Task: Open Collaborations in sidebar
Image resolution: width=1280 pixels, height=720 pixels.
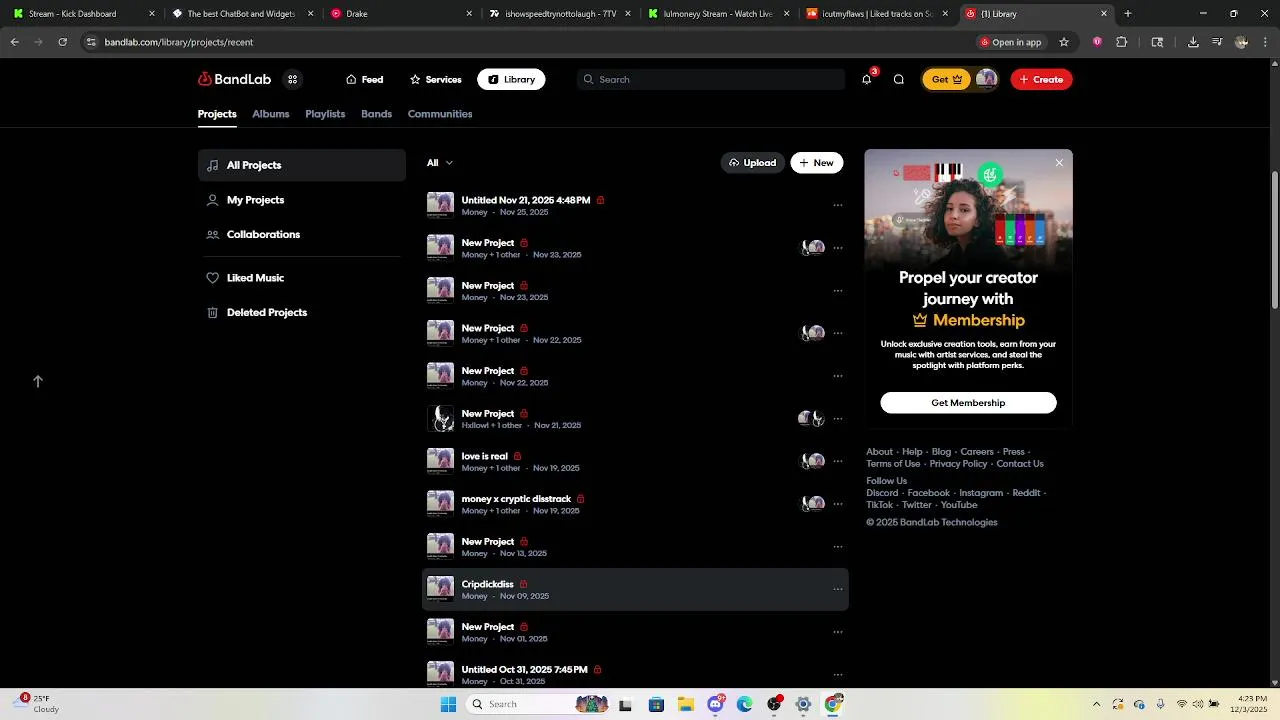Action: [301, 234]
